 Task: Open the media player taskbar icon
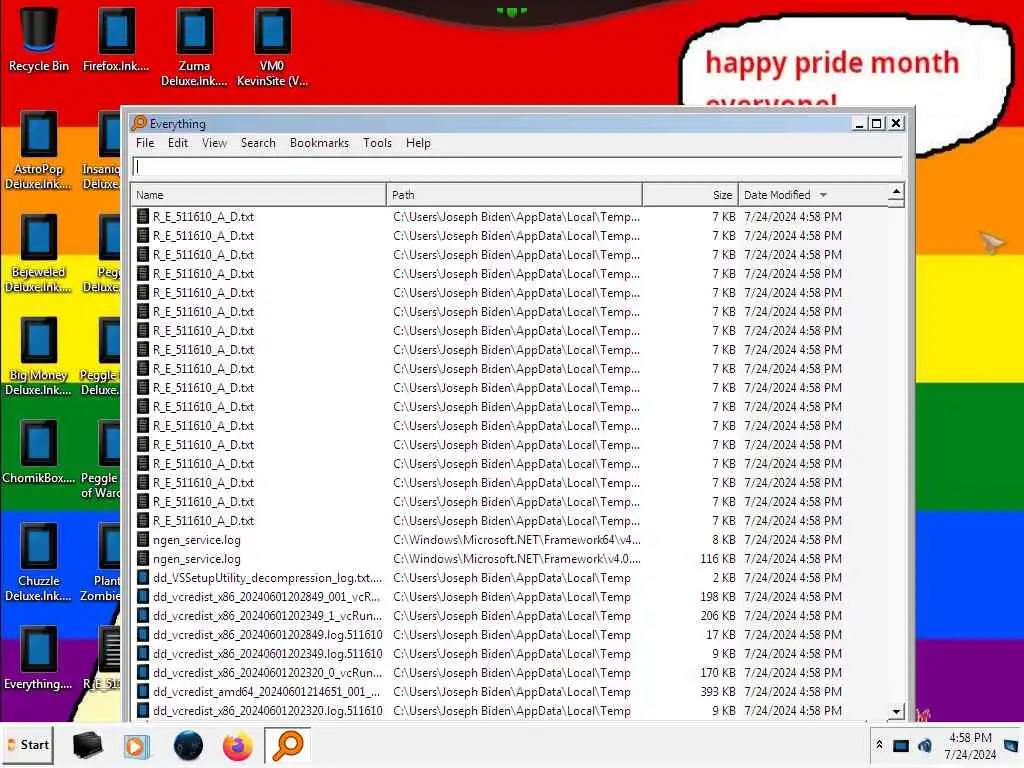click(x=136, y=745)
